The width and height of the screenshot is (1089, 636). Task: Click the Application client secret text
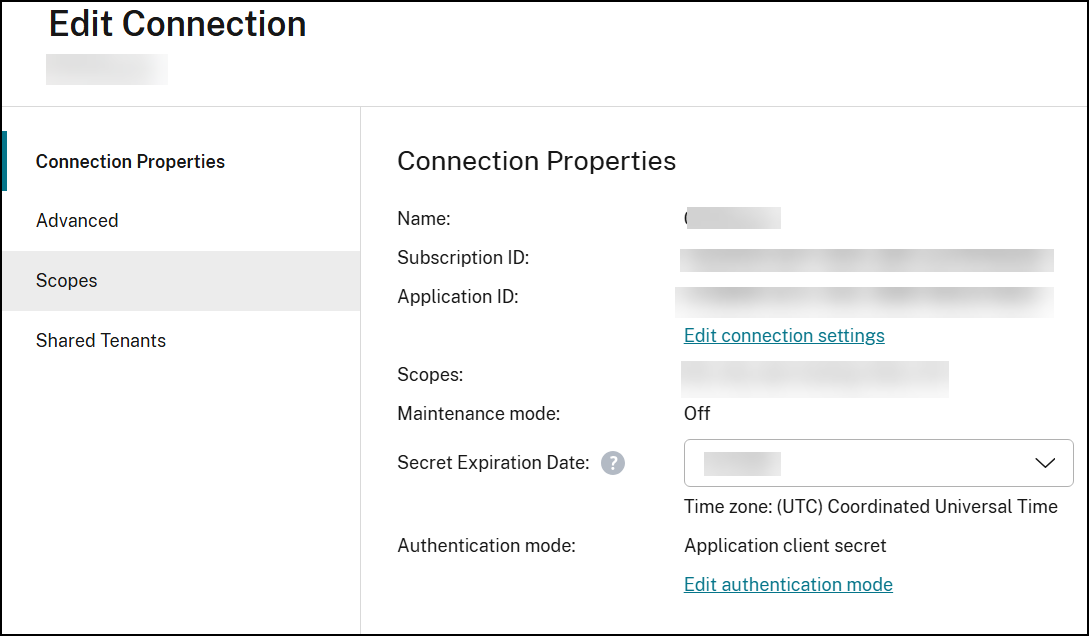(x=785, y=546)
